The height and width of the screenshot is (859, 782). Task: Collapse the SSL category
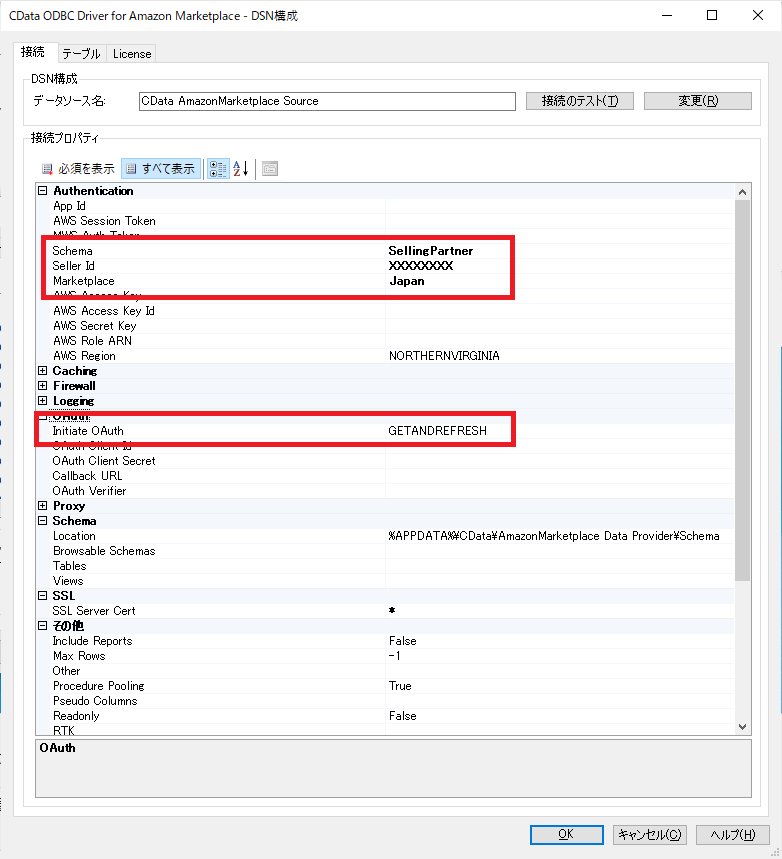(x=42, y=595)
